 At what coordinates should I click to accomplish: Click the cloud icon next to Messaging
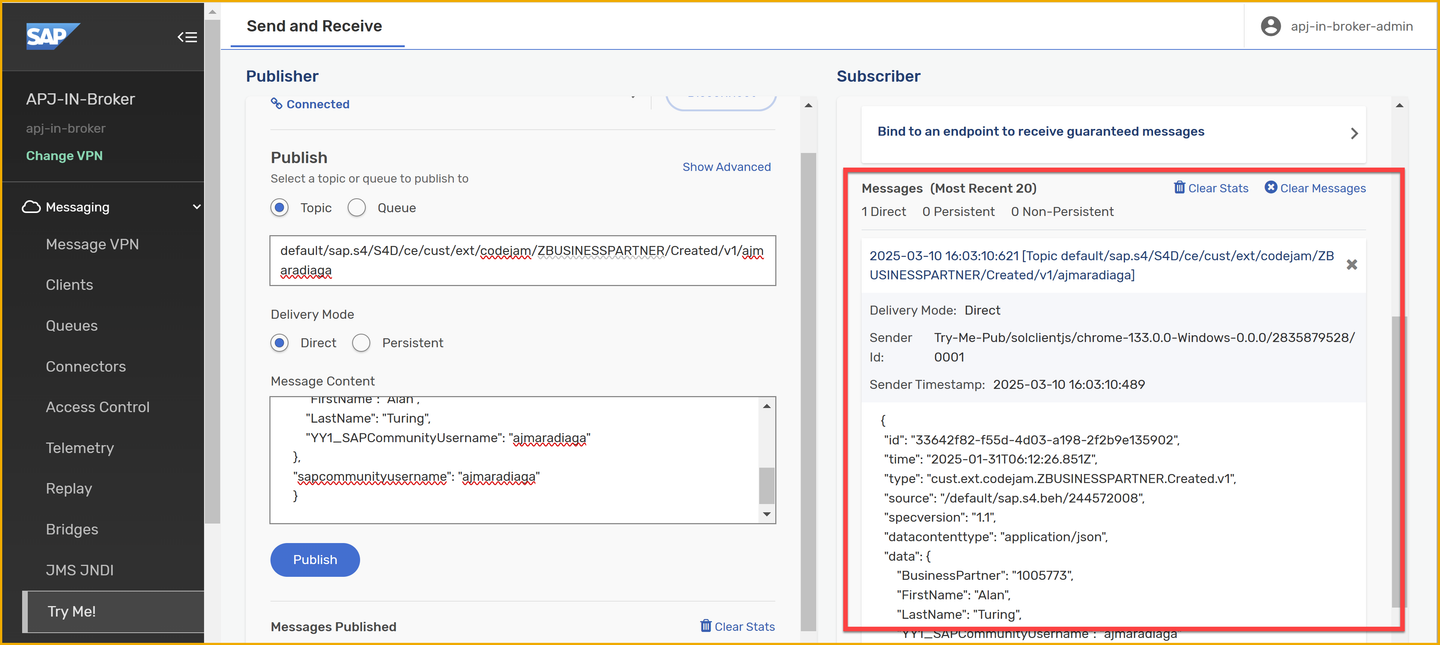point(31,207)
